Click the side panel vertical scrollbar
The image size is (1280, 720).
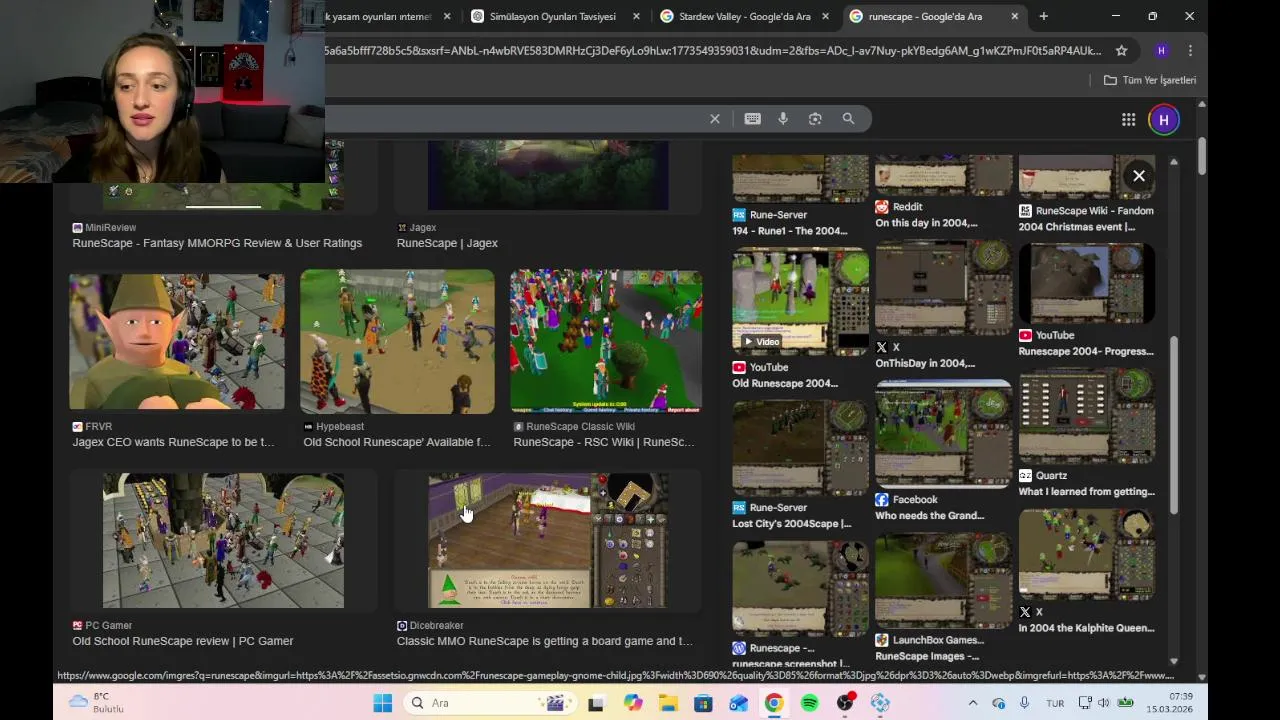click(x=1174, y=425)
